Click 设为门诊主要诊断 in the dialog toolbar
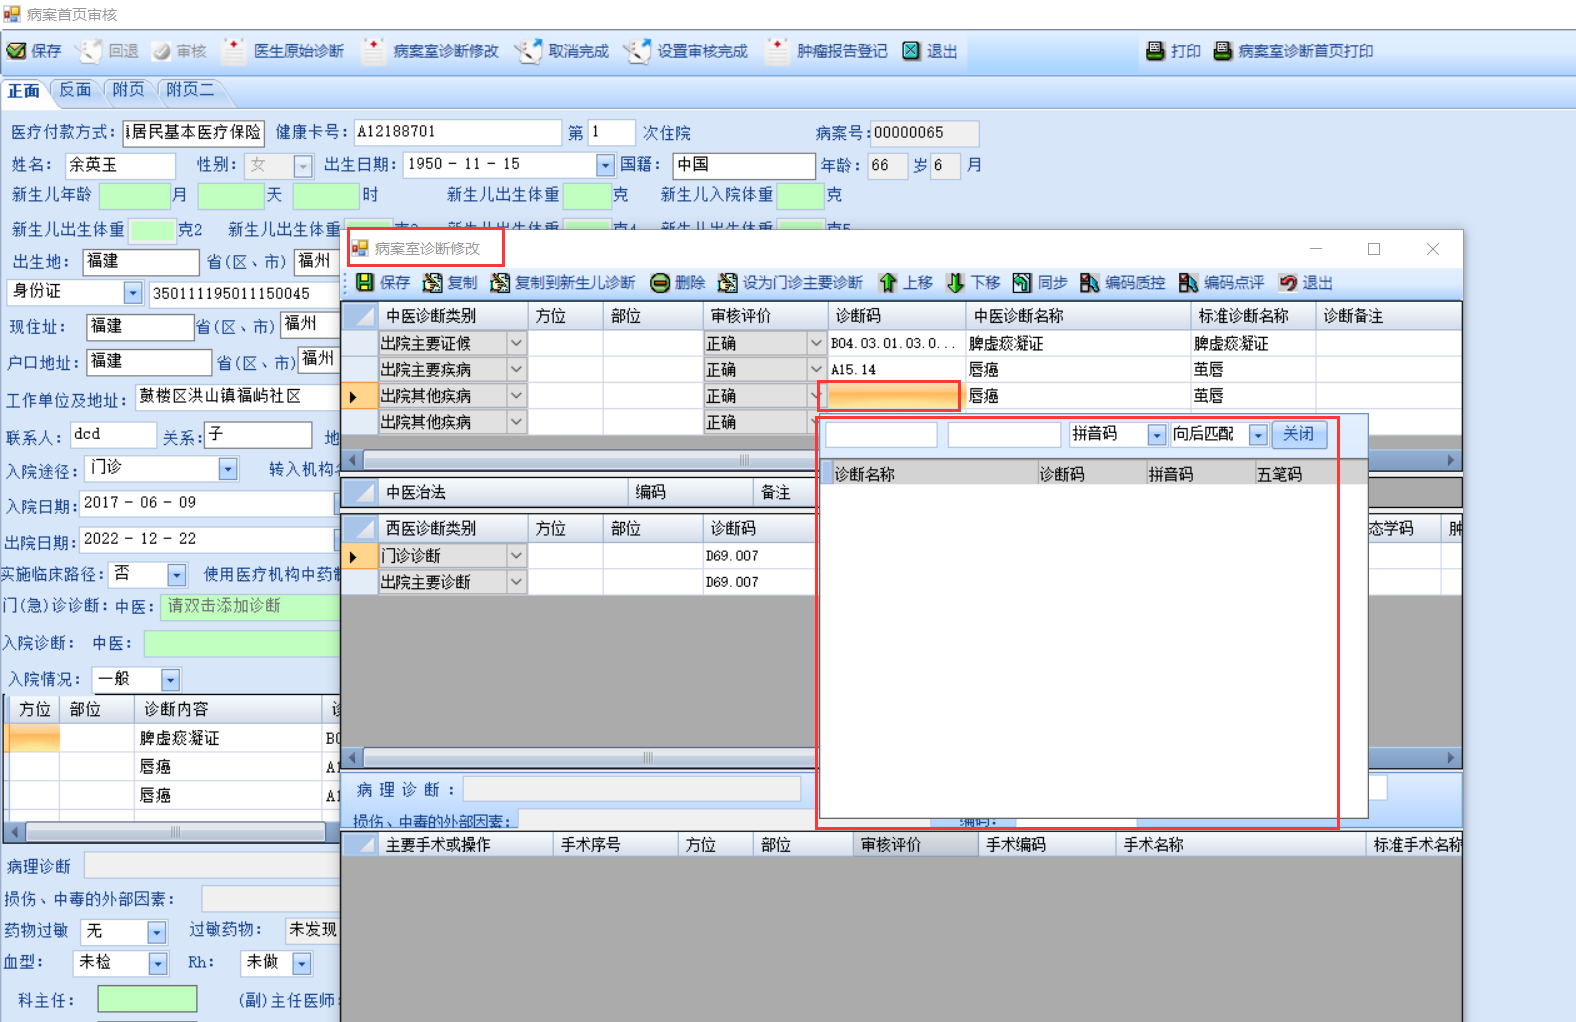1576x1022 pixels. (791, 283)
